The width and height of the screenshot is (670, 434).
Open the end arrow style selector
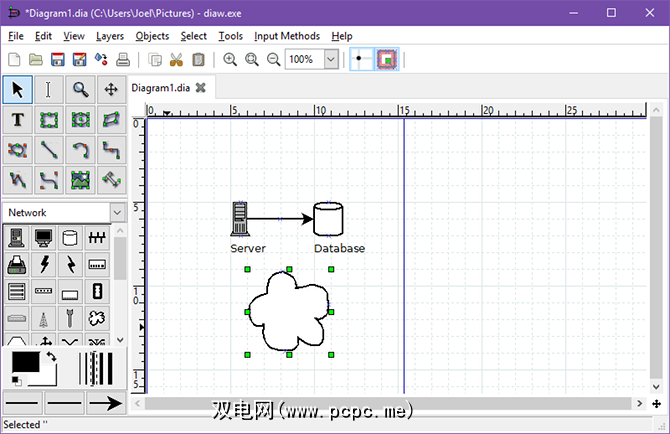click(105, 403)
